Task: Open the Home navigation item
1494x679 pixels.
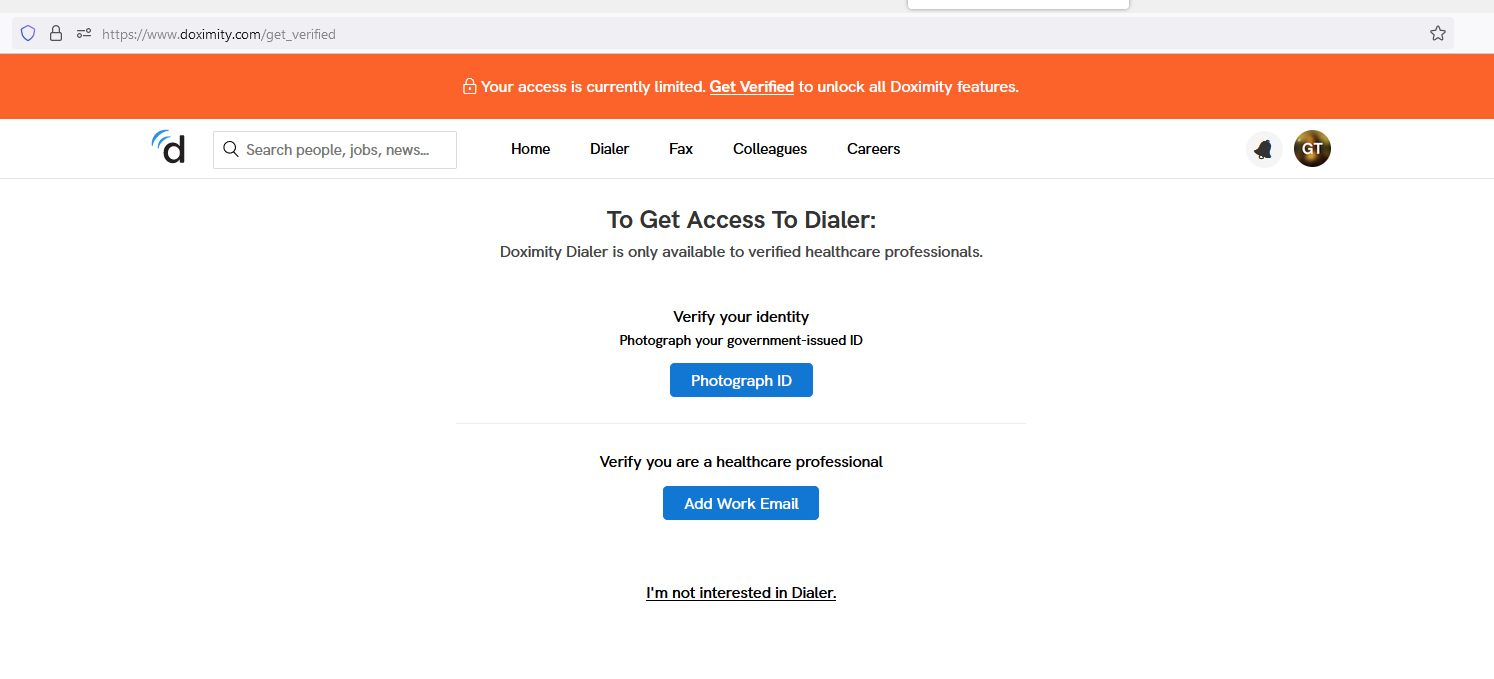Action: click(530, 148)
